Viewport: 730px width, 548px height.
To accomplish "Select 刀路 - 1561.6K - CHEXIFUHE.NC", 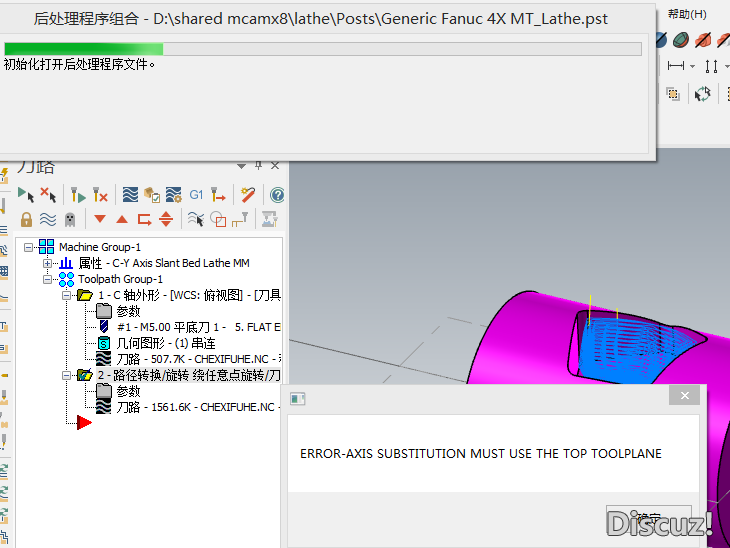I will 198,407.
